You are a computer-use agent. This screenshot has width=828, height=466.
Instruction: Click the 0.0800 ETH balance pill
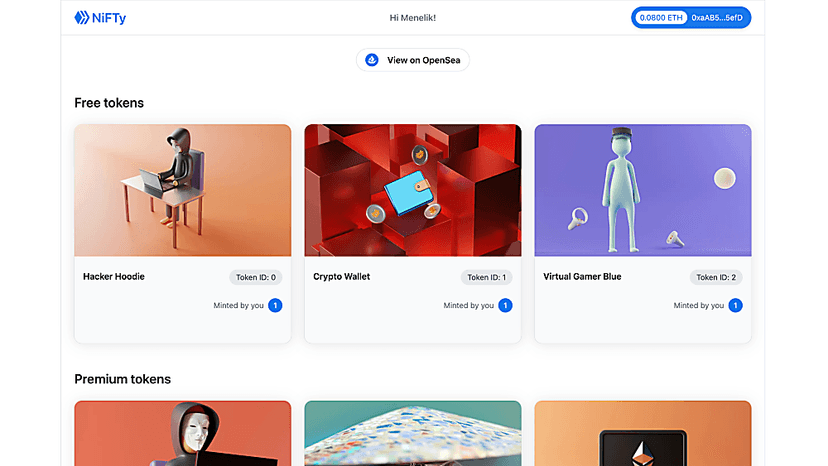tap(661, 18)
